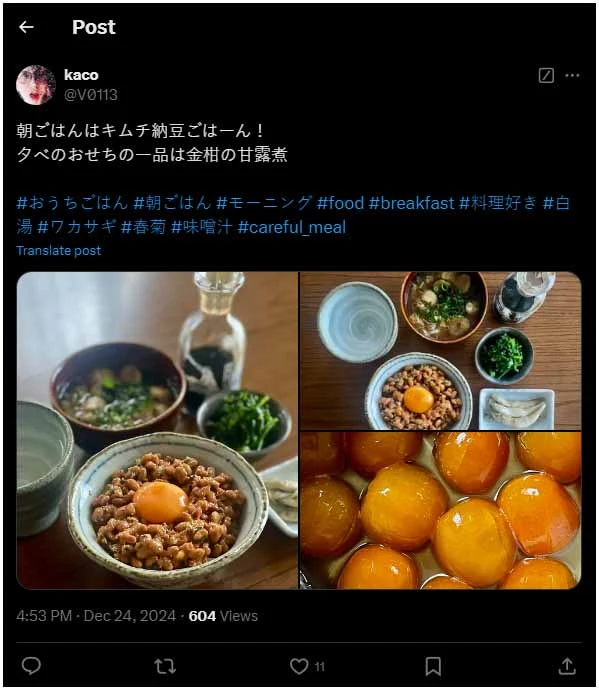Open the #breakfast hashtag
This screenshot has width=599, height=690.
[x=411, y=203]
